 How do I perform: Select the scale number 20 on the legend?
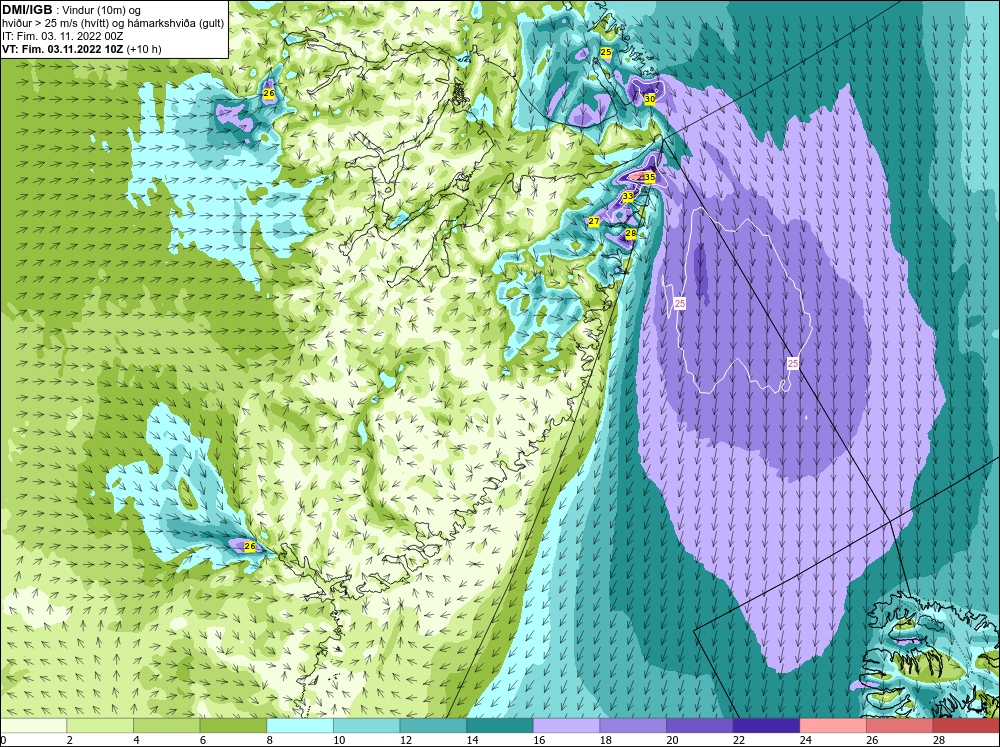click(x=673, y=740)
